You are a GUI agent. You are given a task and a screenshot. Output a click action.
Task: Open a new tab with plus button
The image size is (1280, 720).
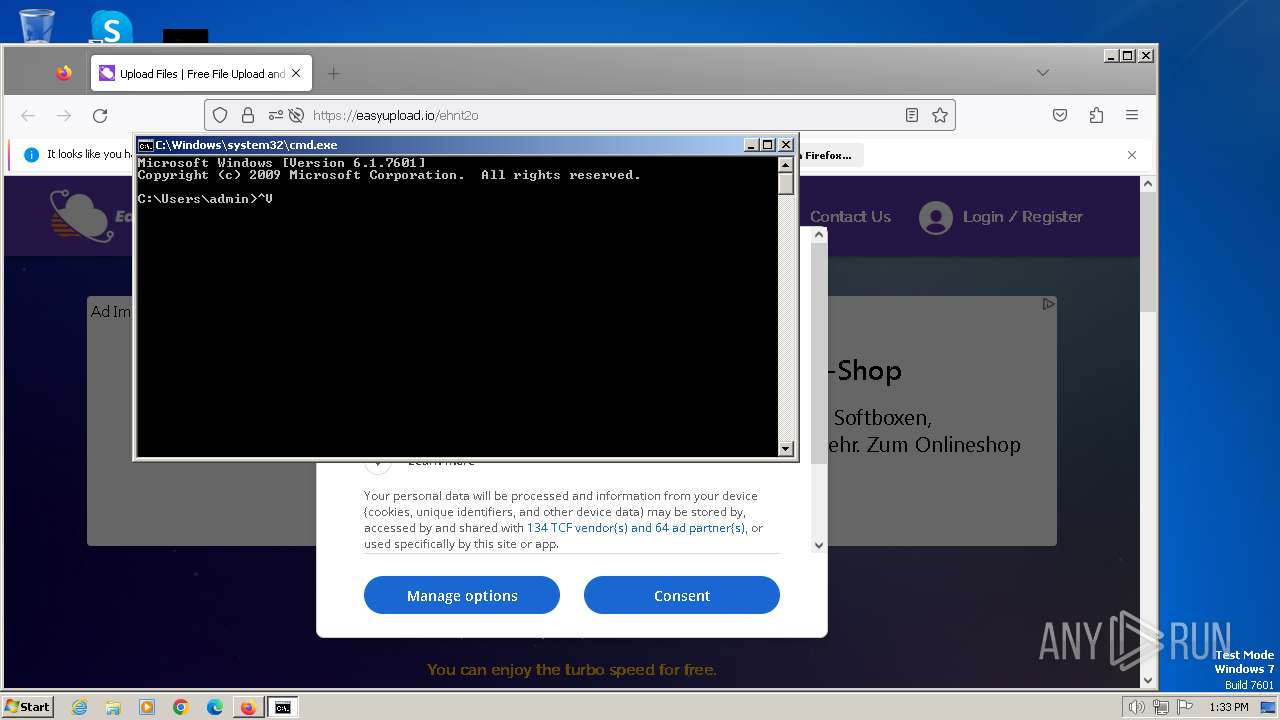pos(333,73)
